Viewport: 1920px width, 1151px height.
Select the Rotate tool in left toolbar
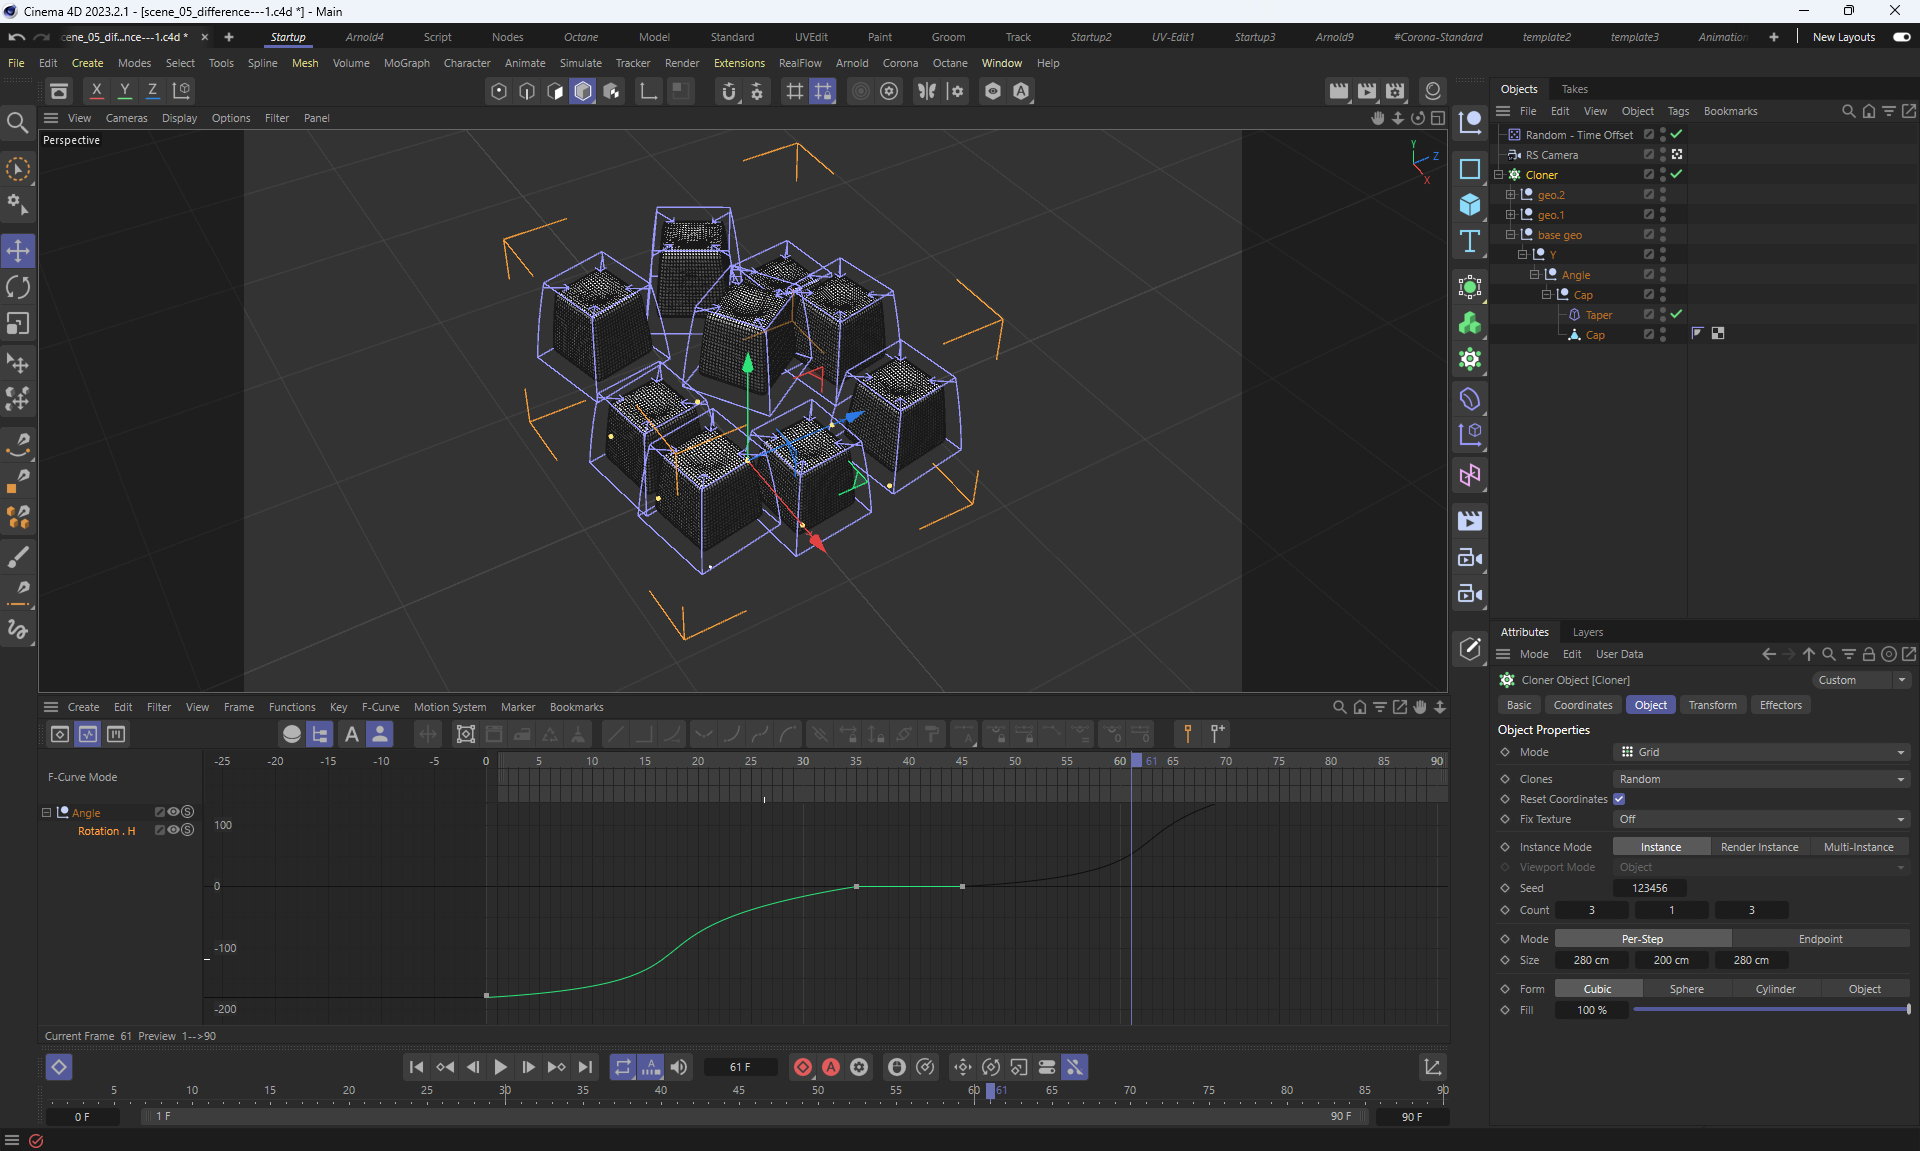coord(18,287)
